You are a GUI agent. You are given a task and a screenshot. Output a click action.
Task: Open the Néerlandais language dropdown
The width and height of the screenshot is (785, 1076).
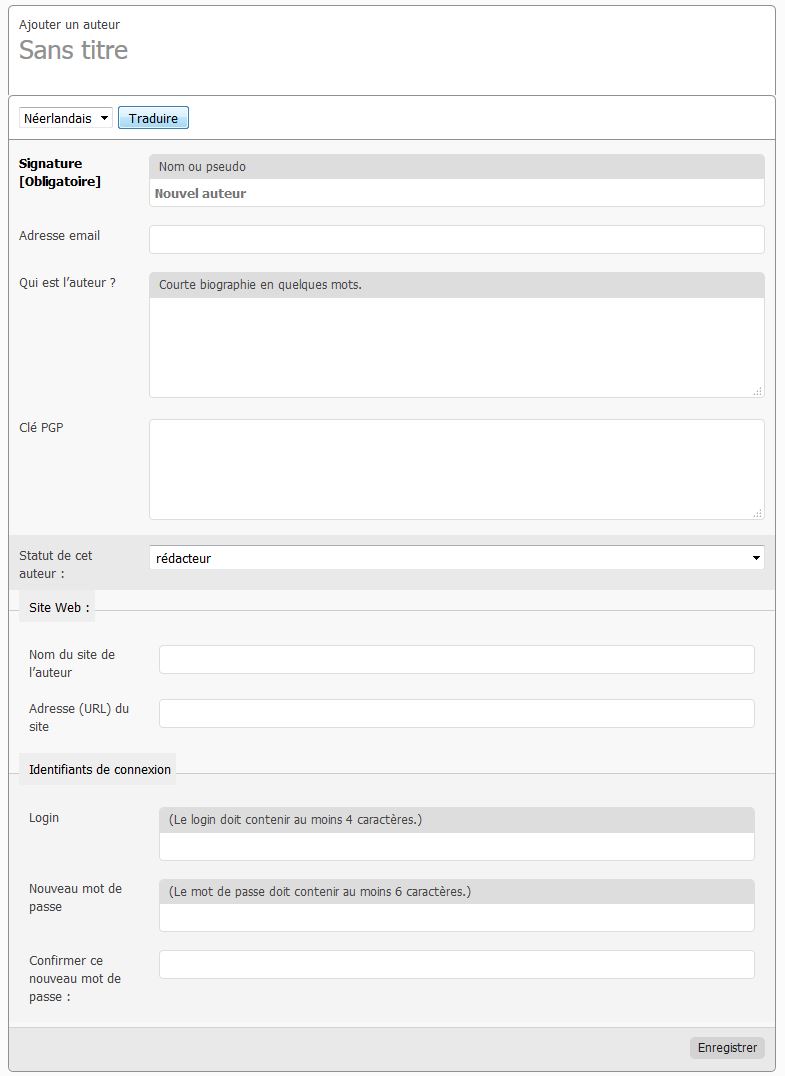pyautogui.click(x=66, y=118)
